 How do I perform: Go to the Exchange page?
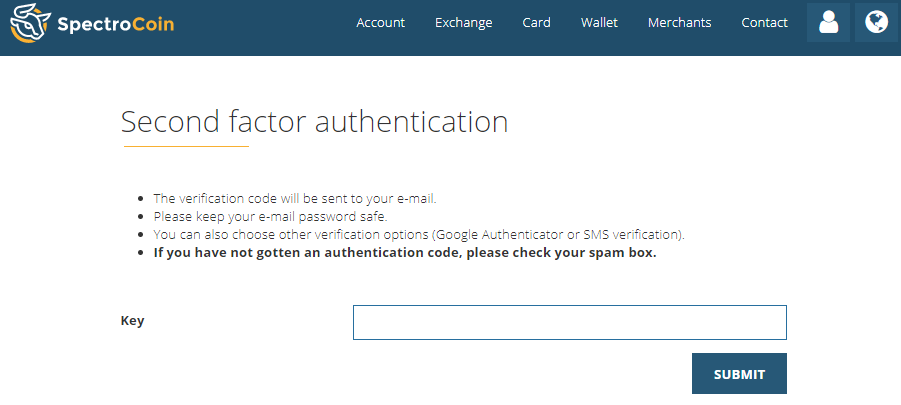[464, 22]
